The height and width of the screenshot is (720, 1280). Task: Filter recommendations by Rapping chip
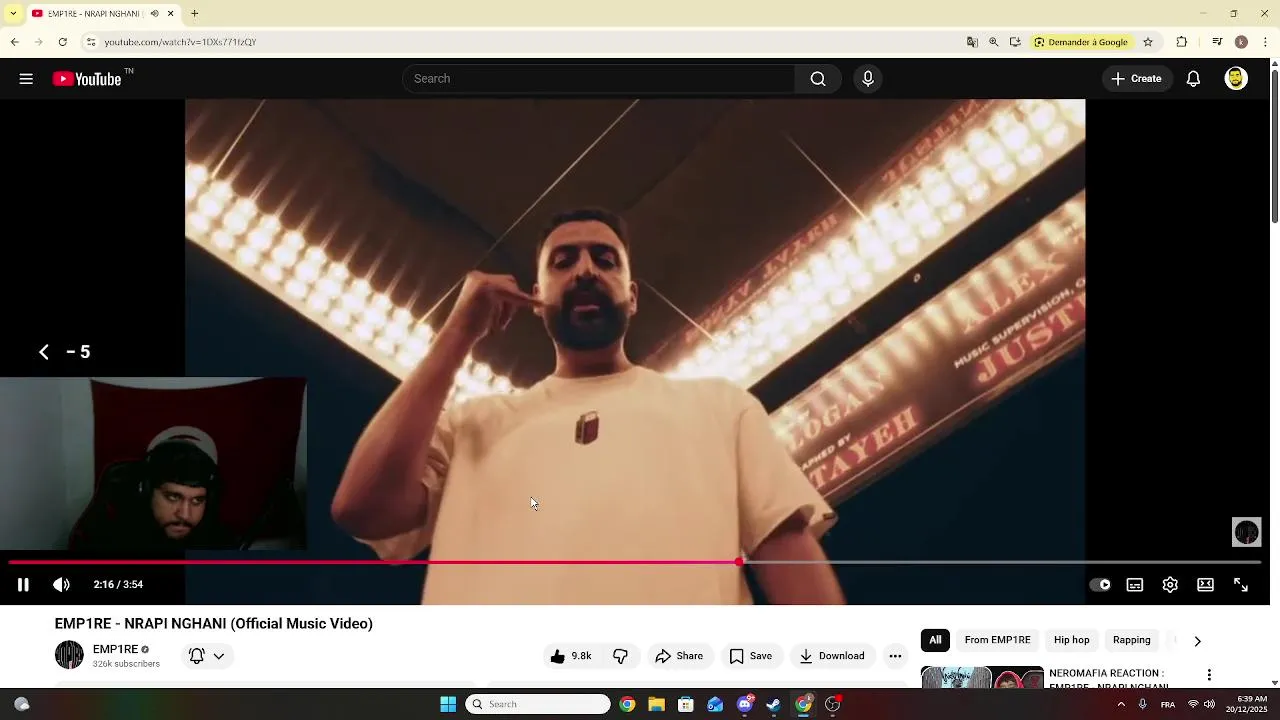click(1131, 640)
